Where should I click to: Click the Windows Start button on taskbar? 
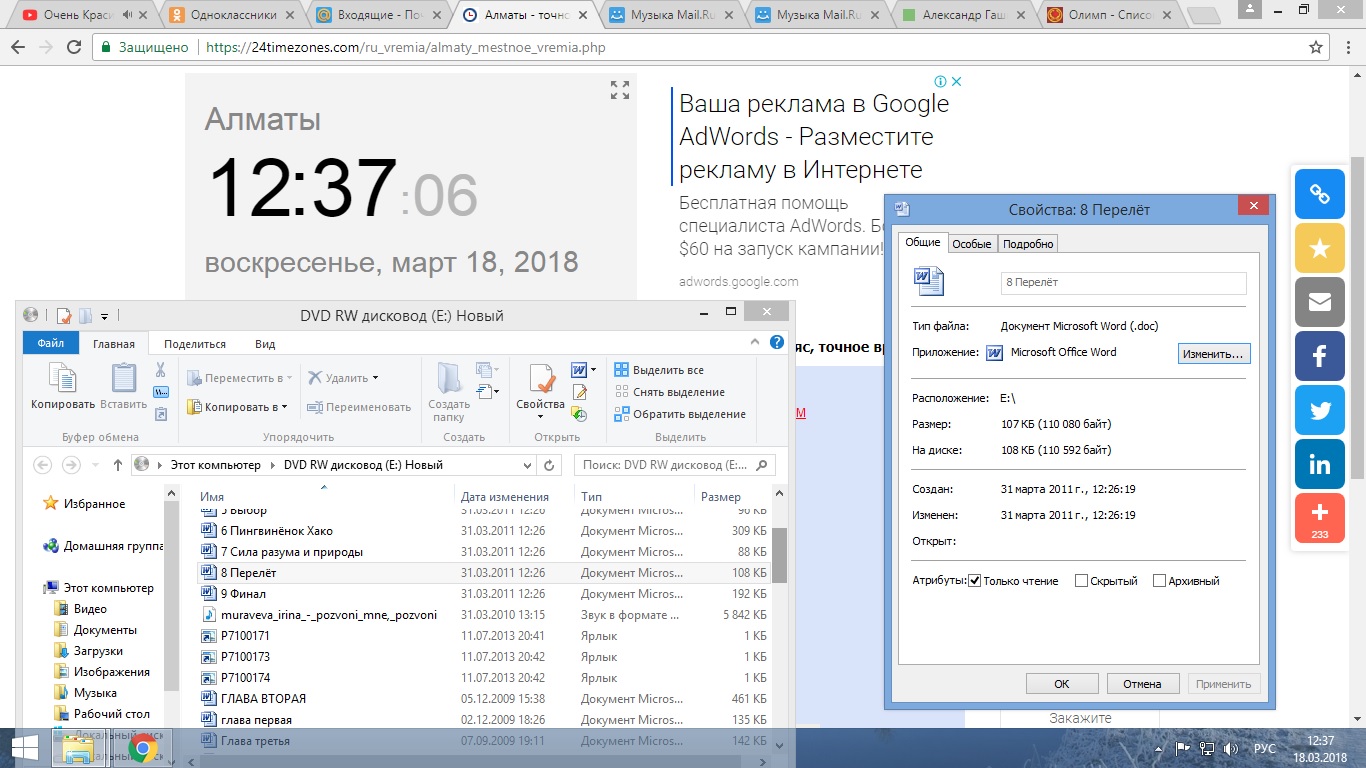[x=24, y=748]
